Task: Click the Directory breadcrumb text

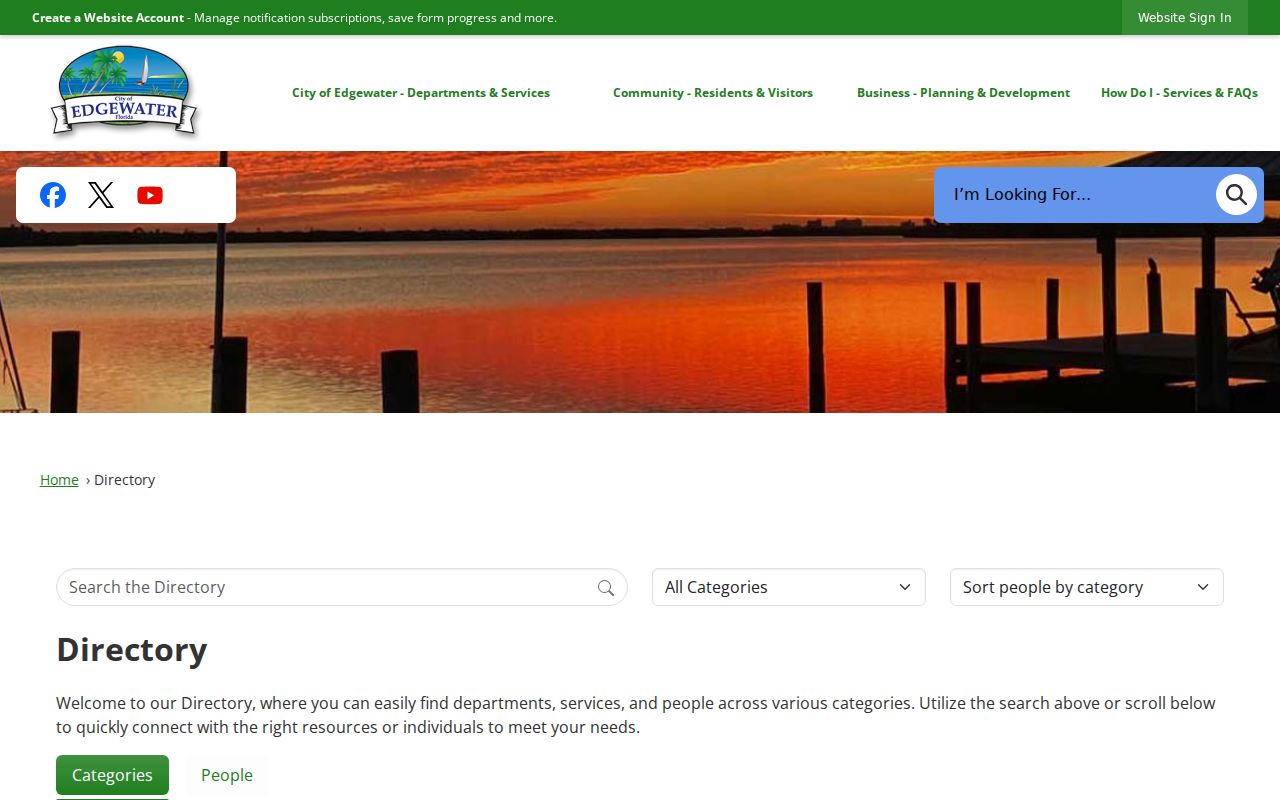Action: [125, 480]
